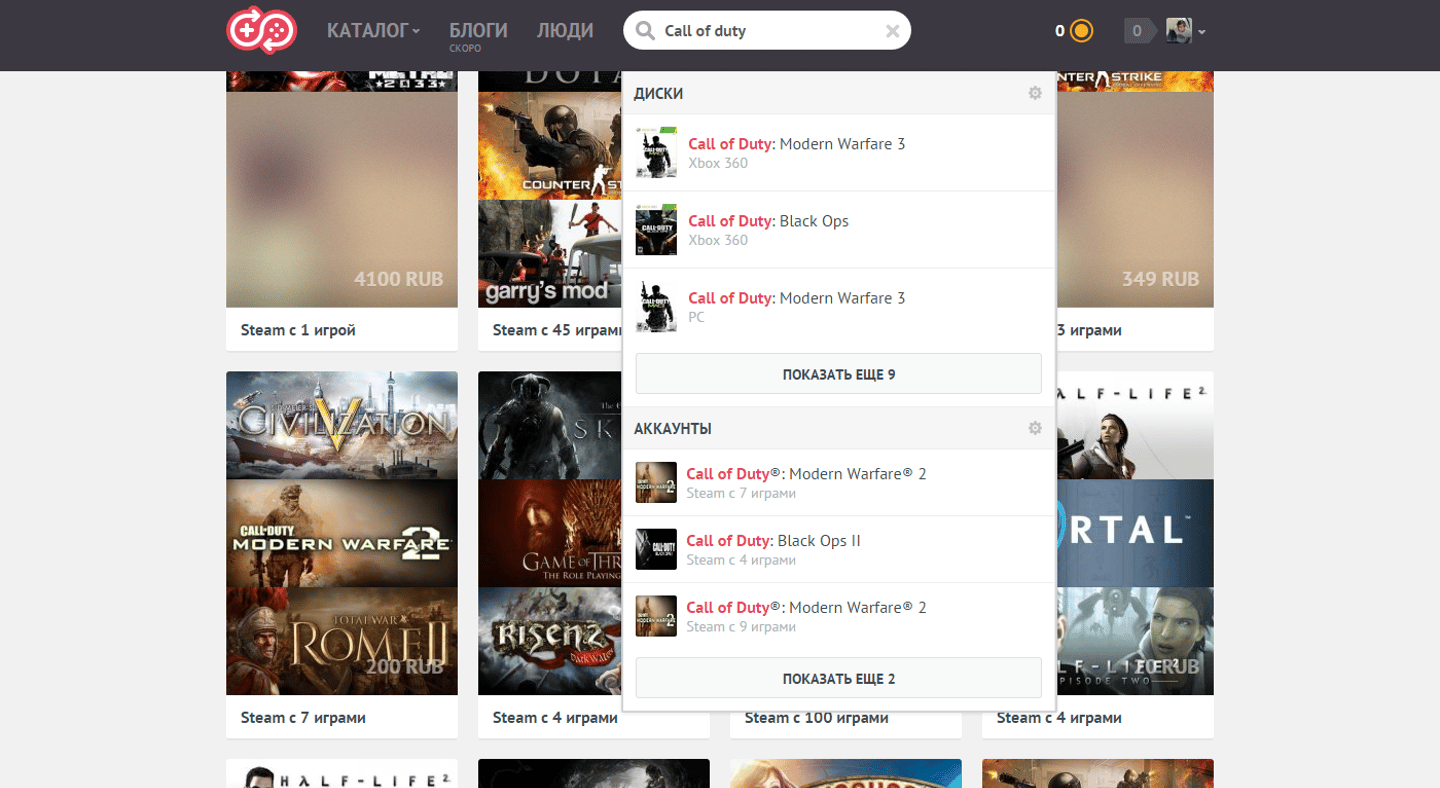Click the search magnifier icon
Screen dimensions: 1440x788
pyautogui.click(x=645, y=31)
